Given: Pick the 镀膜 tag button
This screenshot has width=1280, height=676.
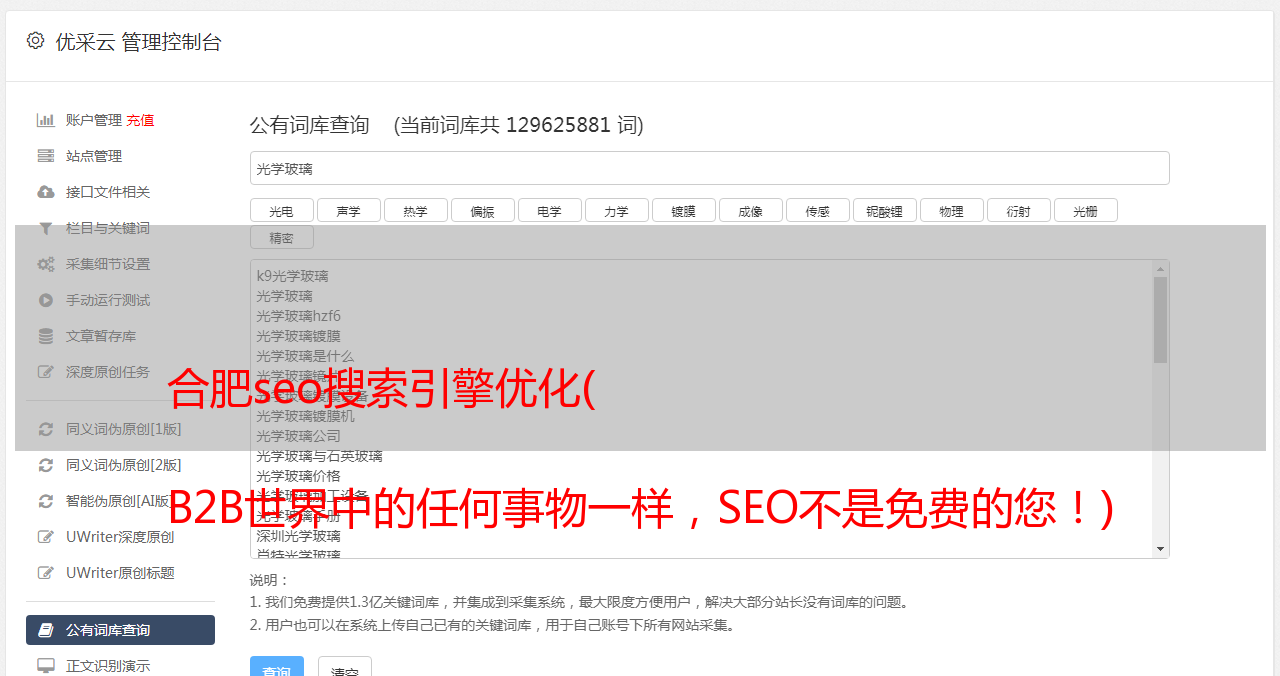Looking at the screenshot, I should coord(683,210).
